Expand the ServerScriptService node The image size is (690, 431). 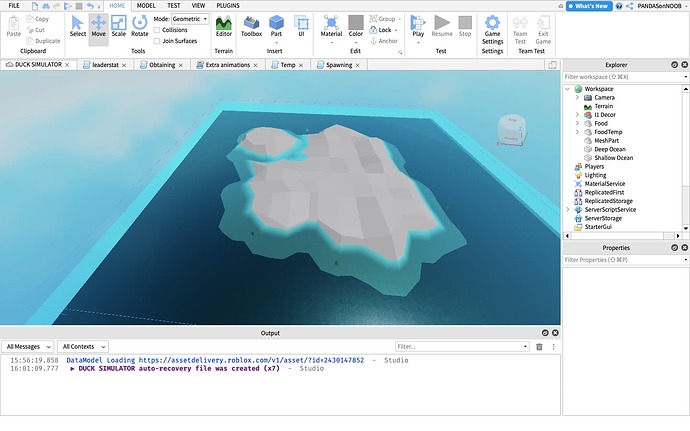[568, 210]
